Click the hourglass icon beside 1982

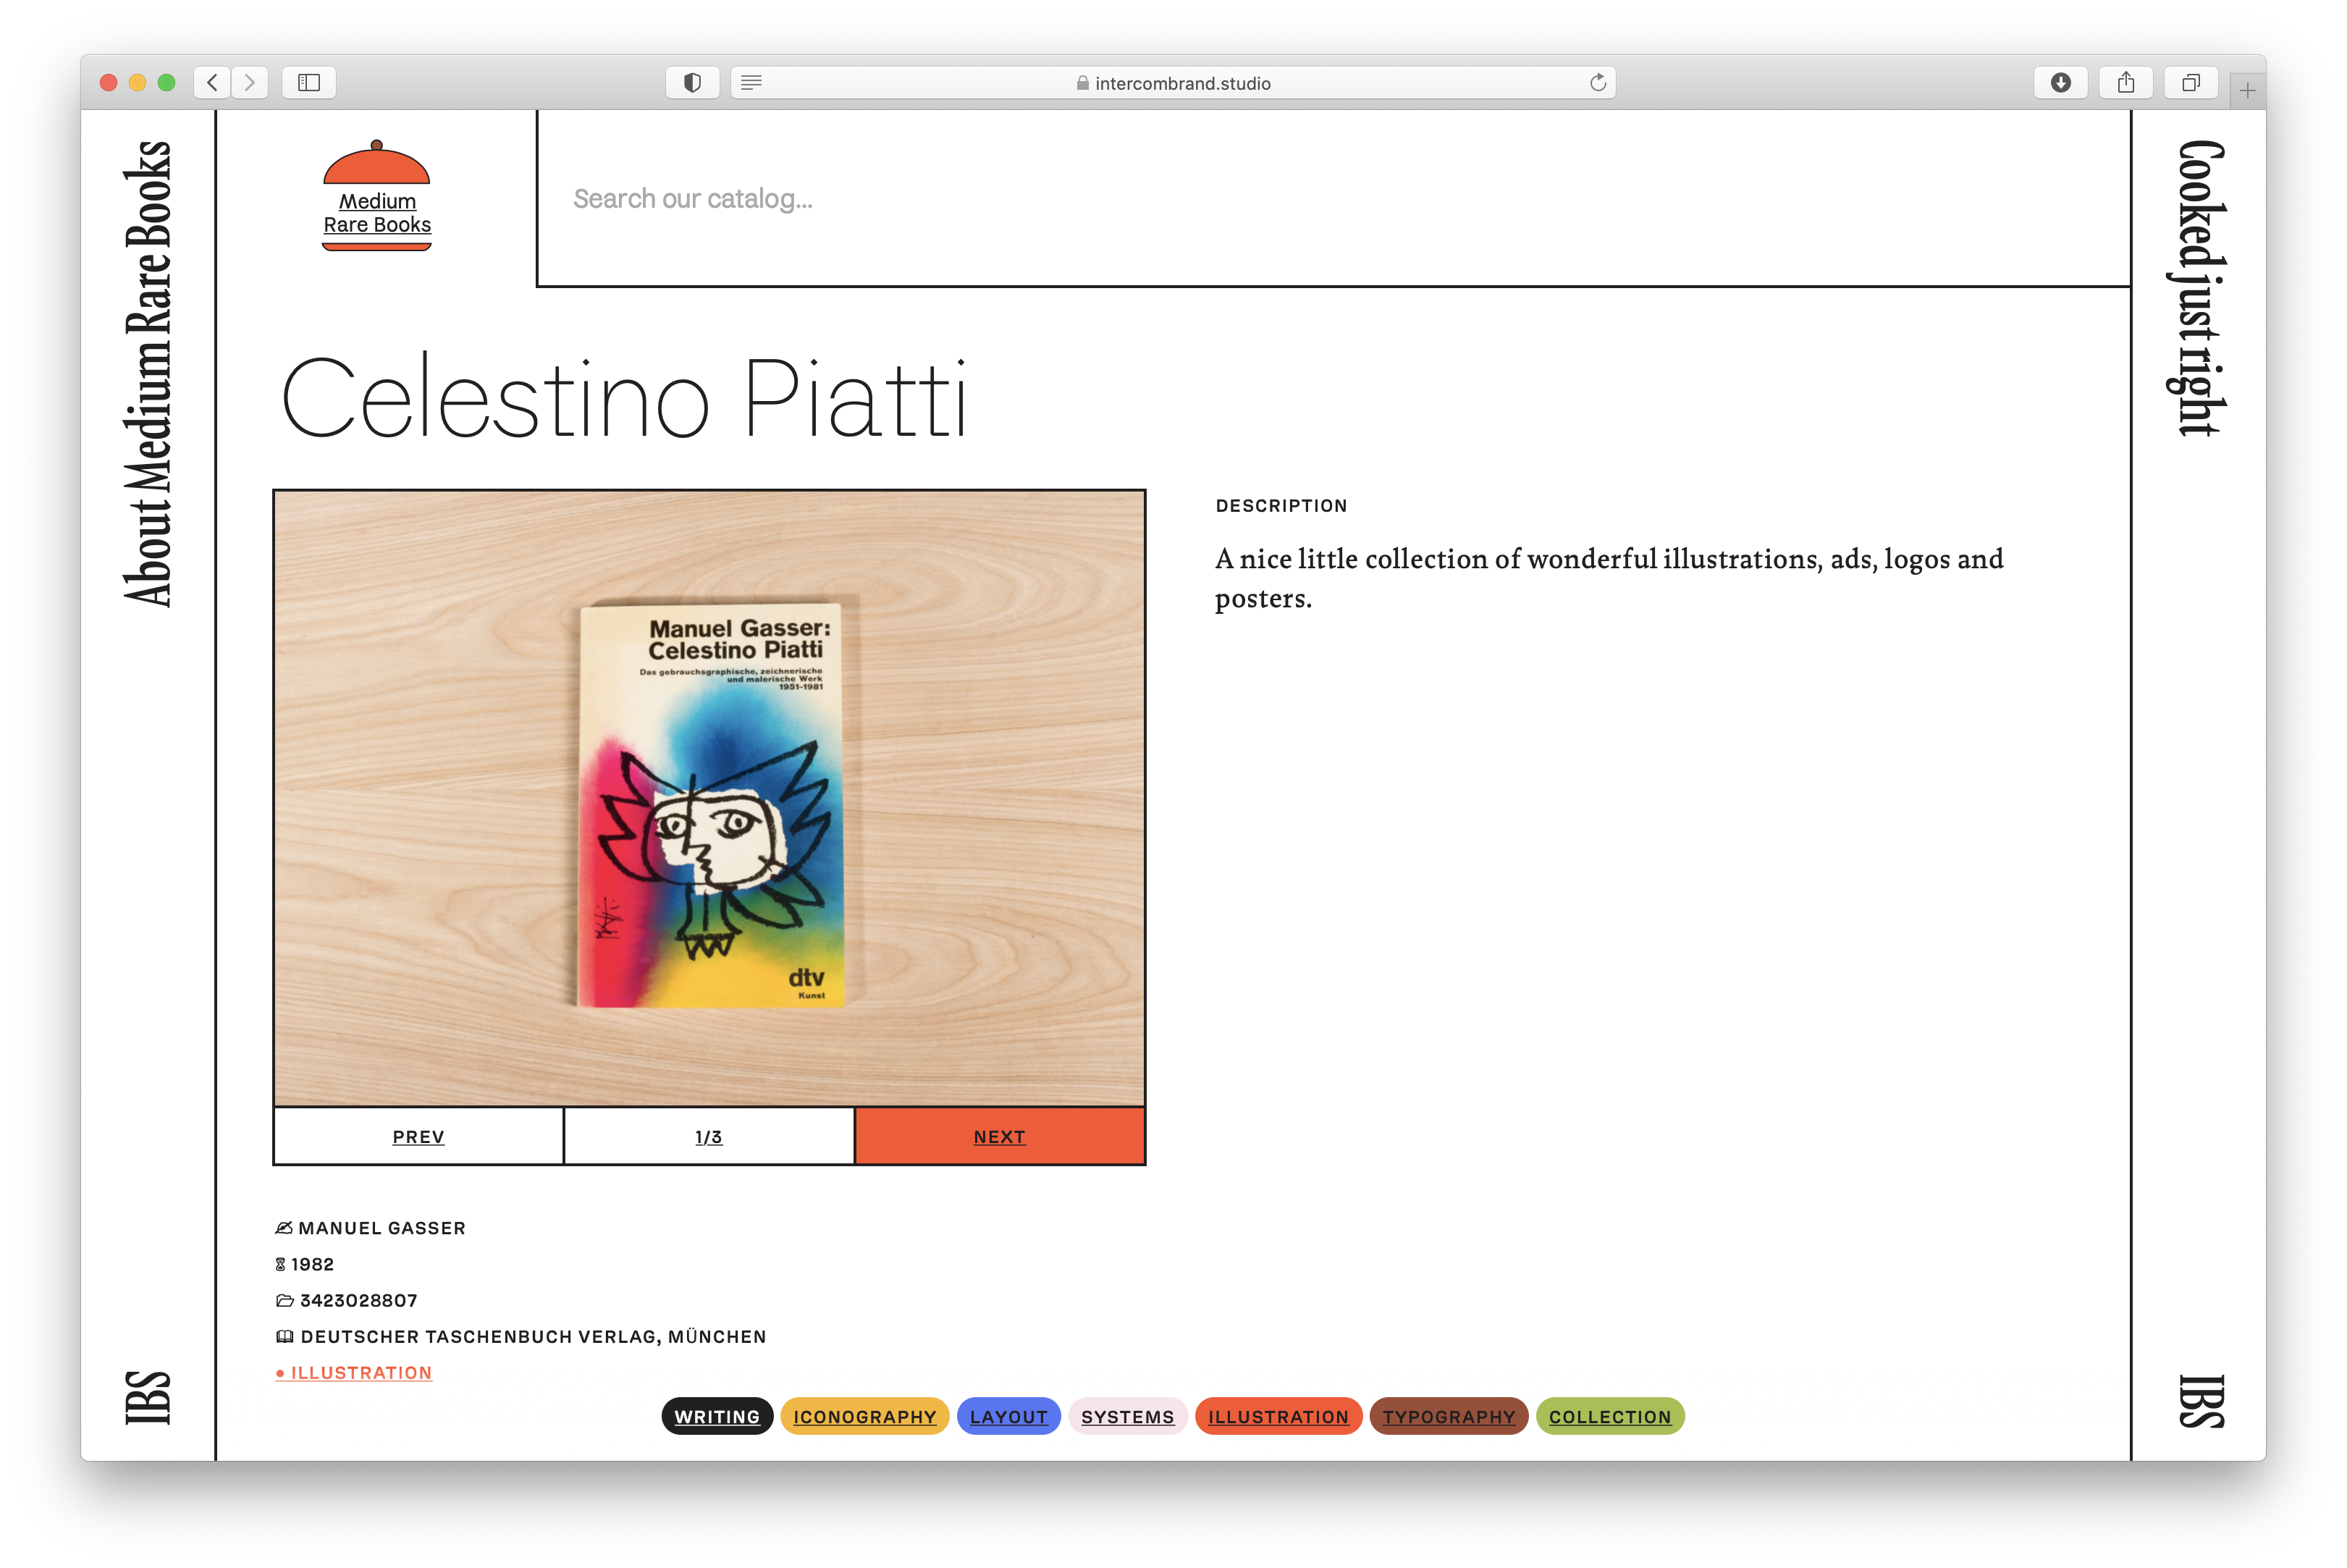click(x=280, y=1264)
